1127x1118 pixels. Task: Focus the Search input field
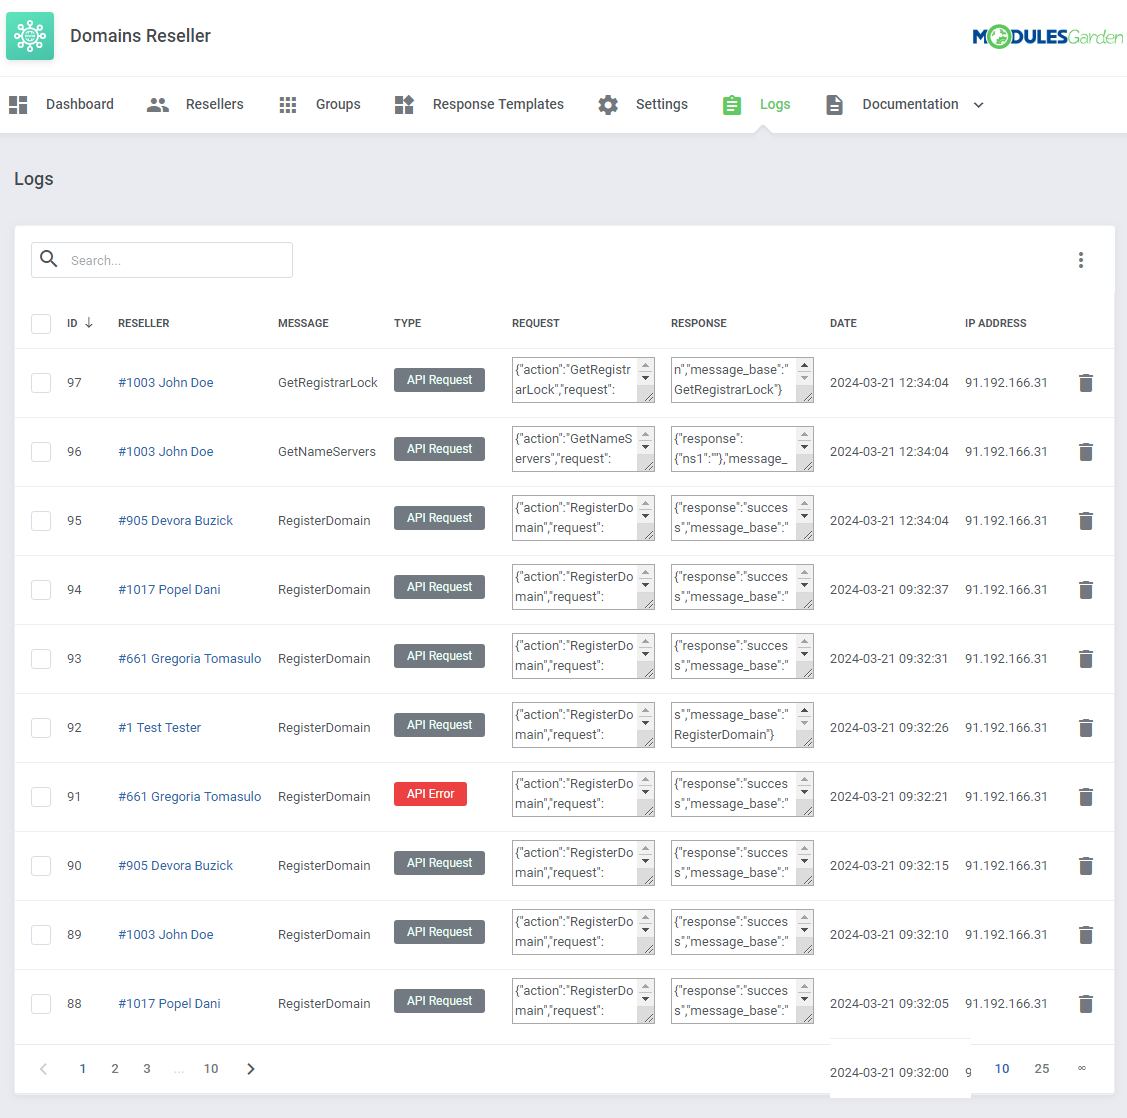click(162, 260)
